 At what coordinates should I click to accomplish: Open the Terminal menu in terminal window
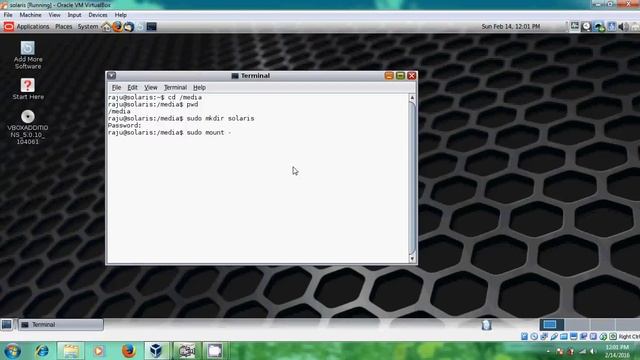175,87
